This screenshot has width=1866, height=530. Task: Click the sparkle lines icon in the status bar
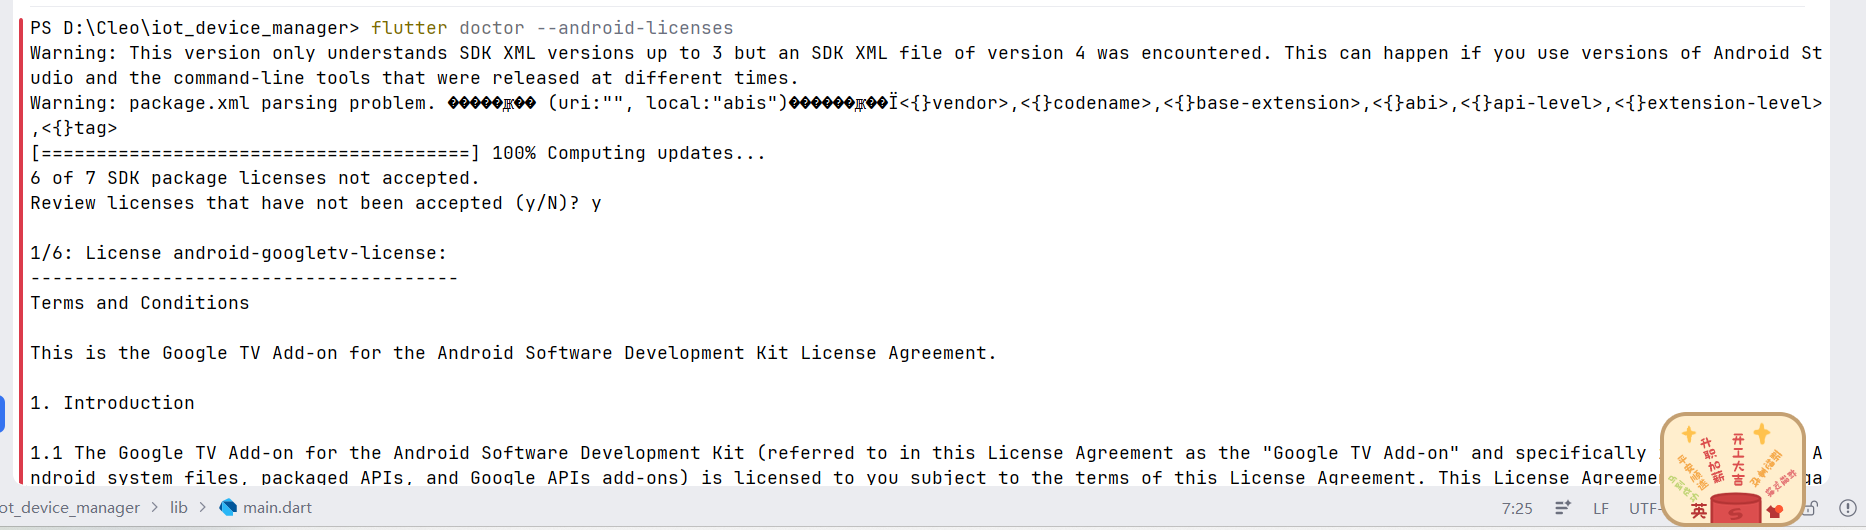point(1563,508)
